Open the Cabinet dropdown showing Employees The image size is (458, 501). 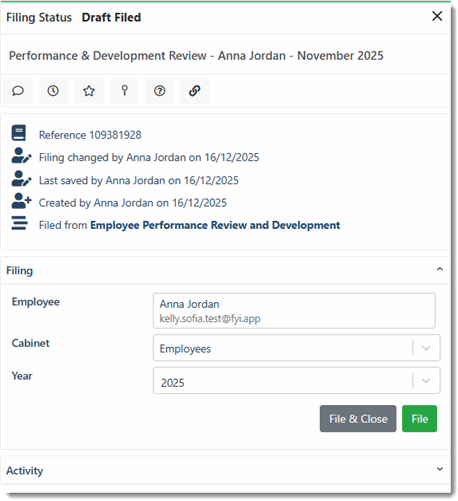click(x=297, y=348)
